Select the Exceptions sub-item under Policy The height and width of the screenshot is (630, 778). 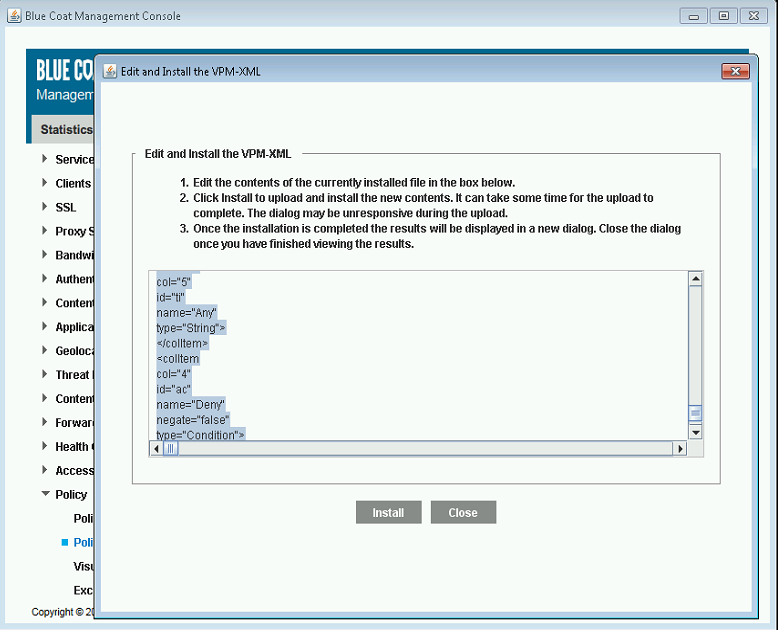pos(83,590)
